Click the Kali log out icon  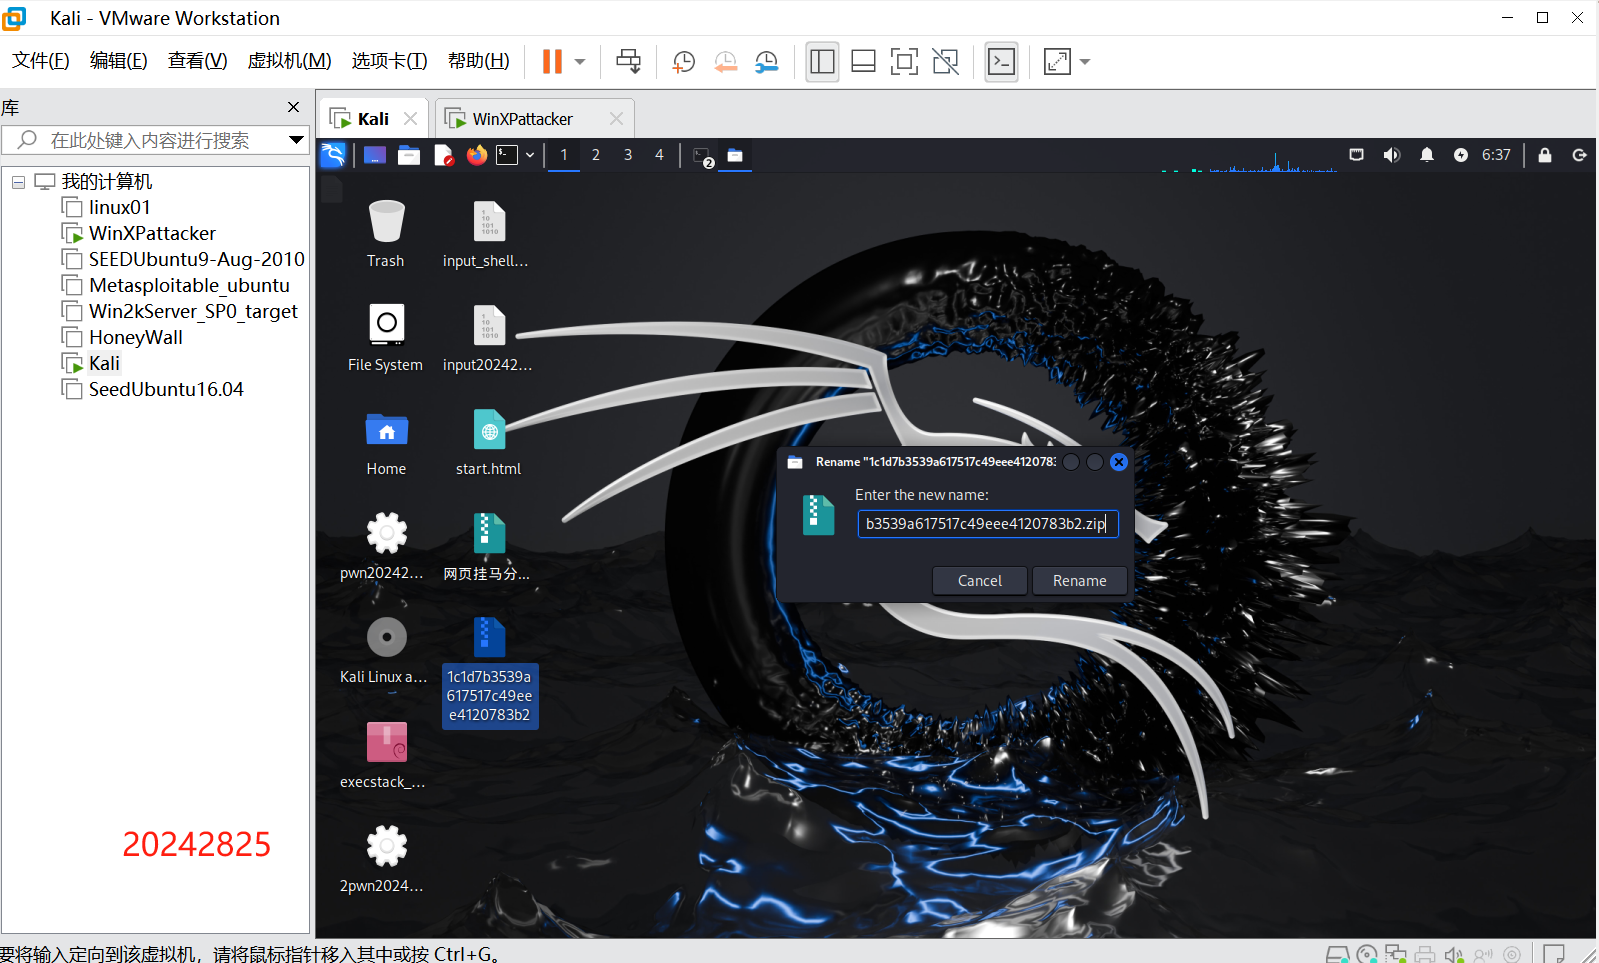point(1580,155)
